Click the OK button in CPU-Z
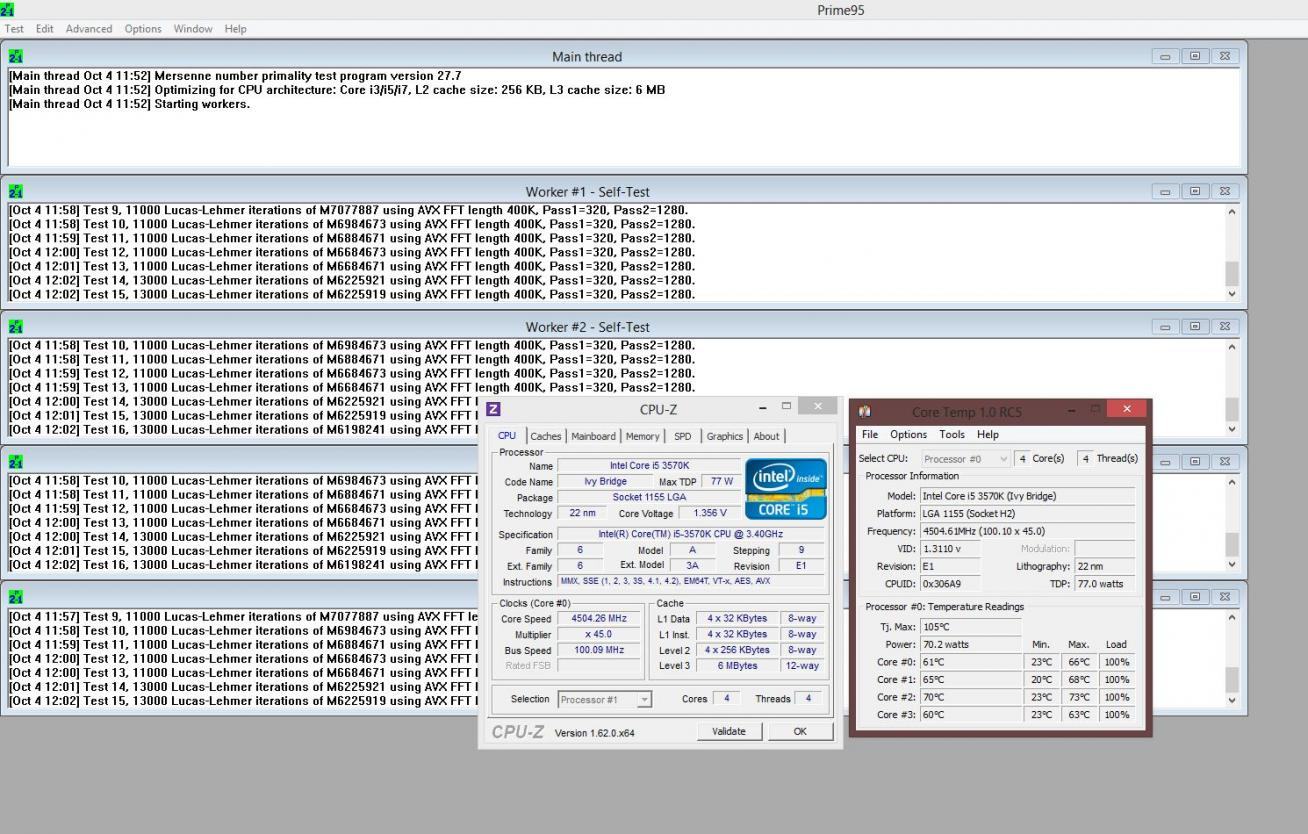 point(800,731)
